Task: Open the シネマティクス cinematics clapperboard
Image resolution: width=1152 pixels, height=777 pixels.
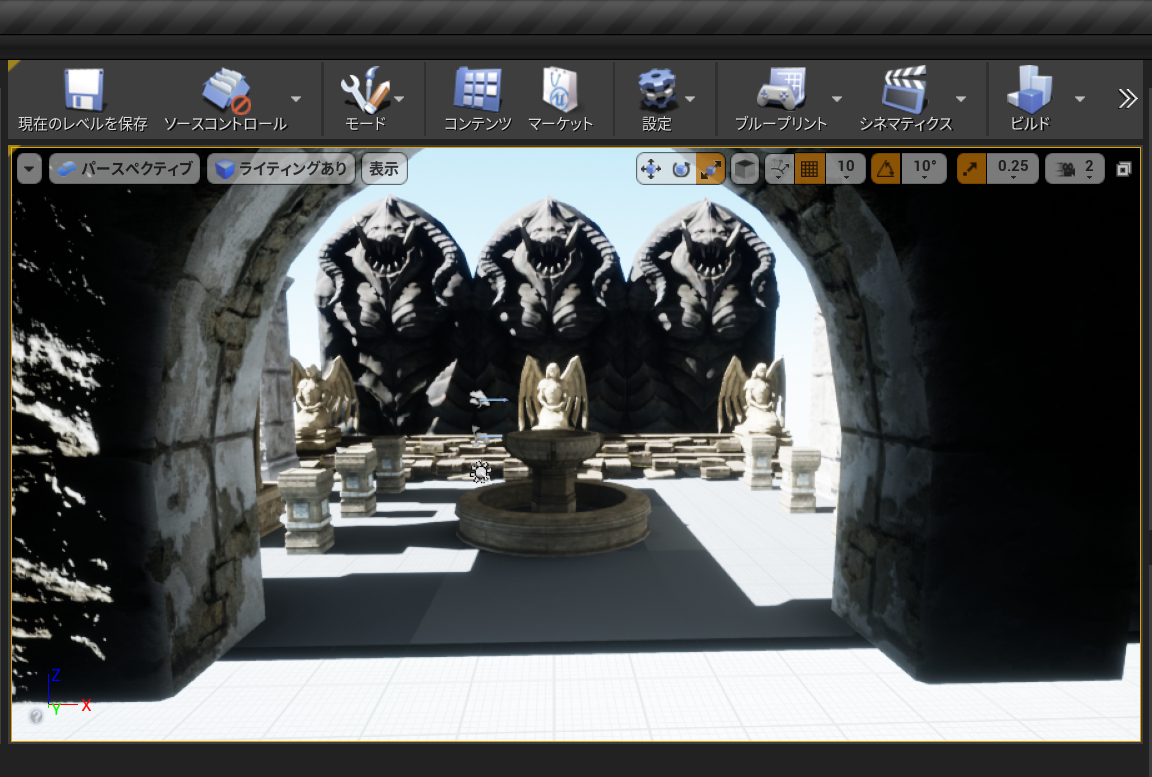Action: click(905, 99)
